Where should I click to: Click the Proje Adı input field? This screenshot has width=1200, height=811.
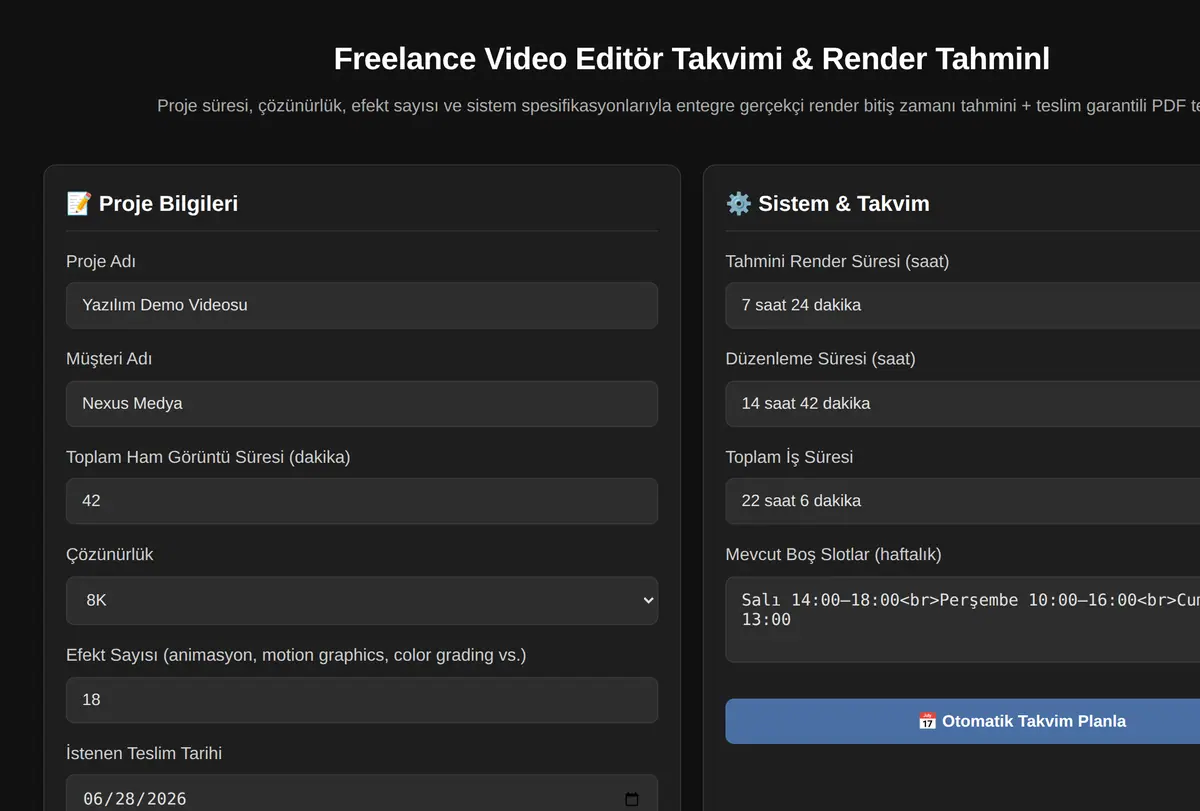click(362, 305)
